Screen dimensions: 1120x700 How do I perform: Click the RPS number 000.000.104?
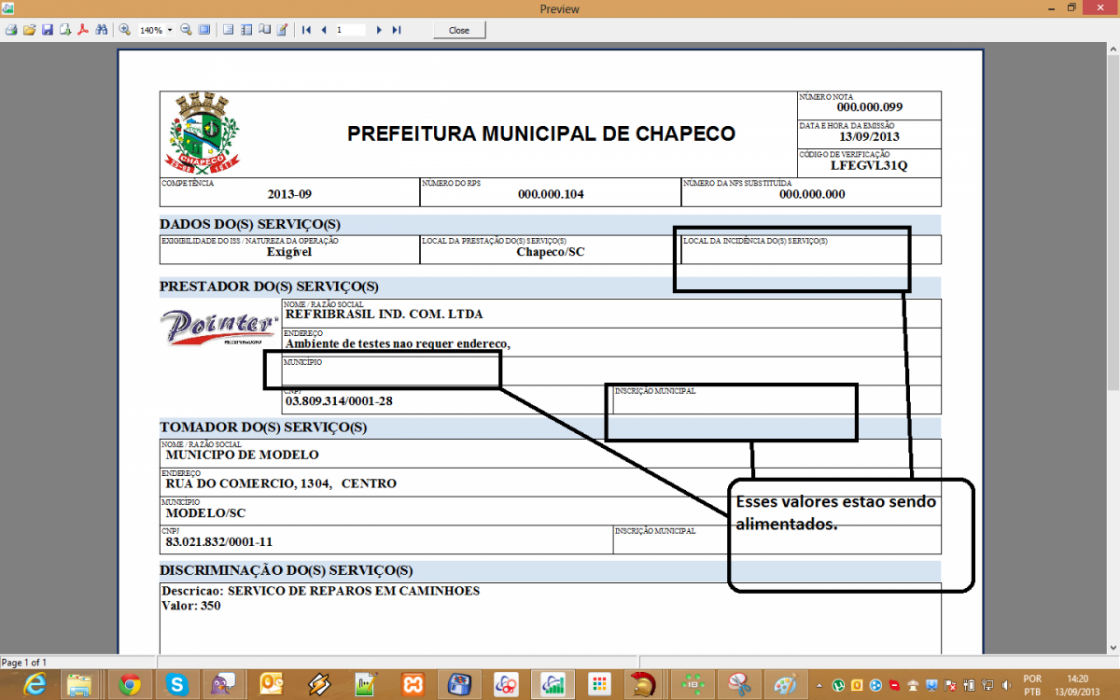pyautogui.click(x=551, y=194)
